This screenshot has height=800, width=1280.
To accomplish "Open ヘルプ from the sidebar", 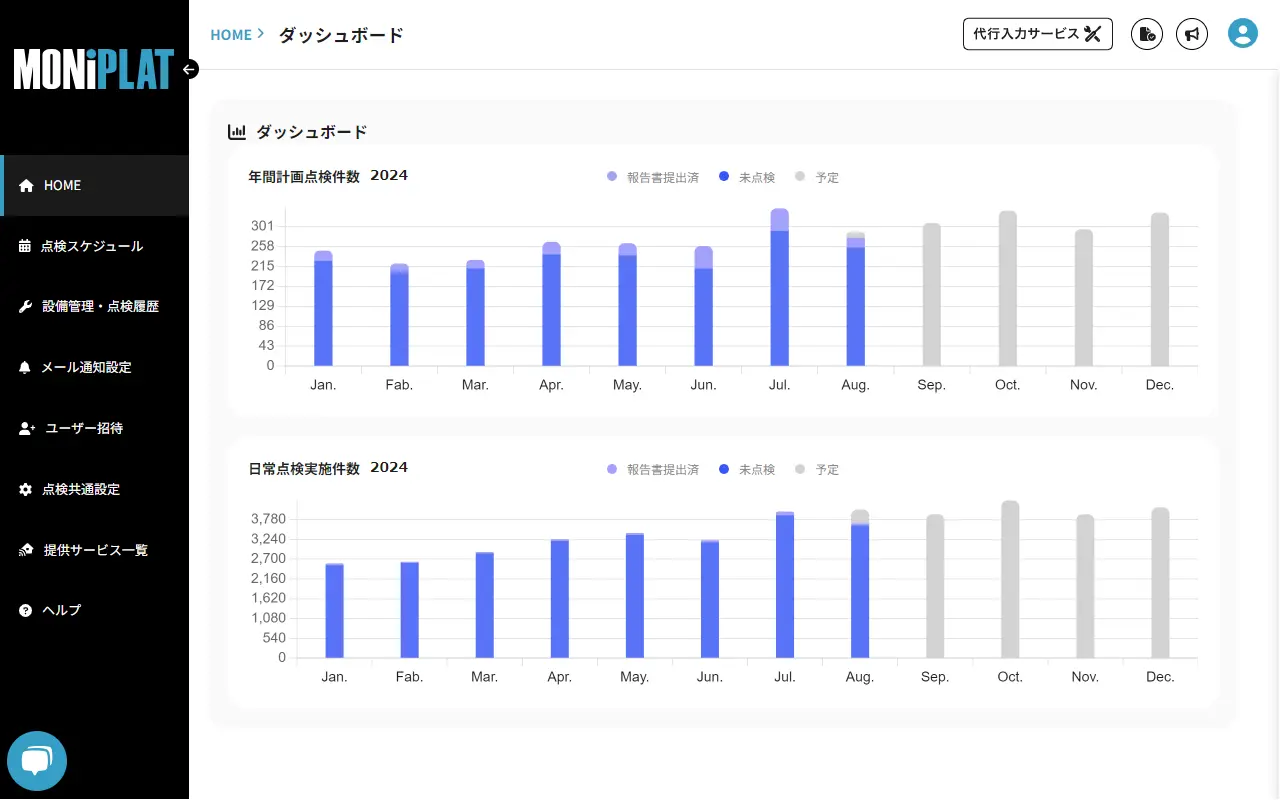I will click(61, 610).
